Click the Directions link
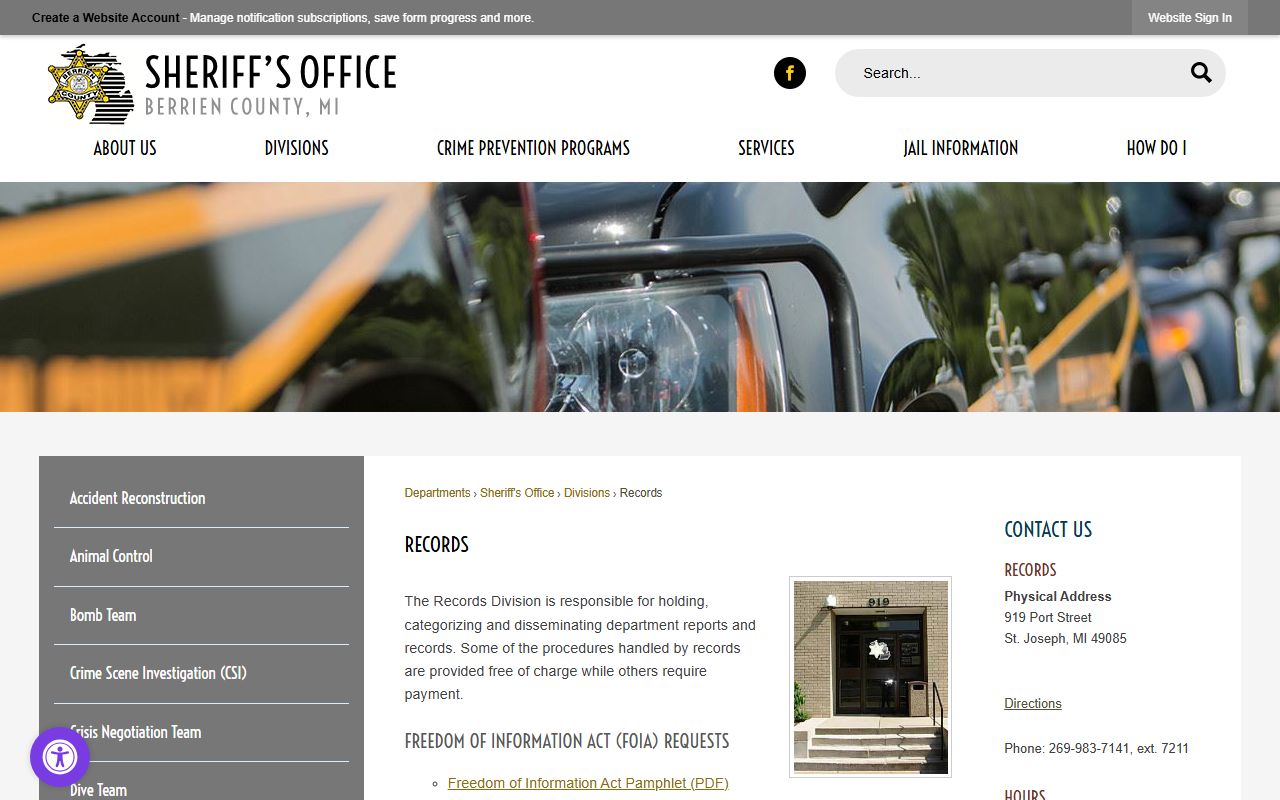Viewport: 1280px width, 800px height. (1033, 704)
